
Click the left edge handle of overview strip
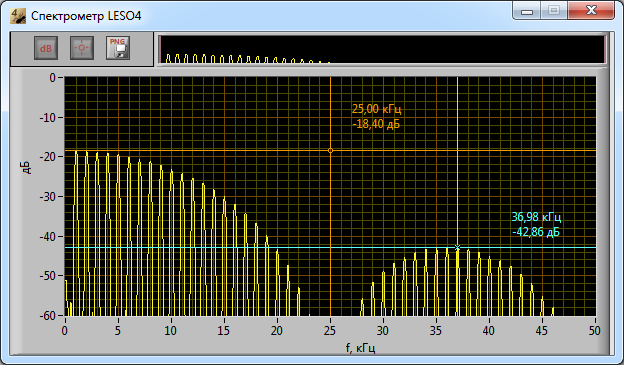[x=160, y=49]
